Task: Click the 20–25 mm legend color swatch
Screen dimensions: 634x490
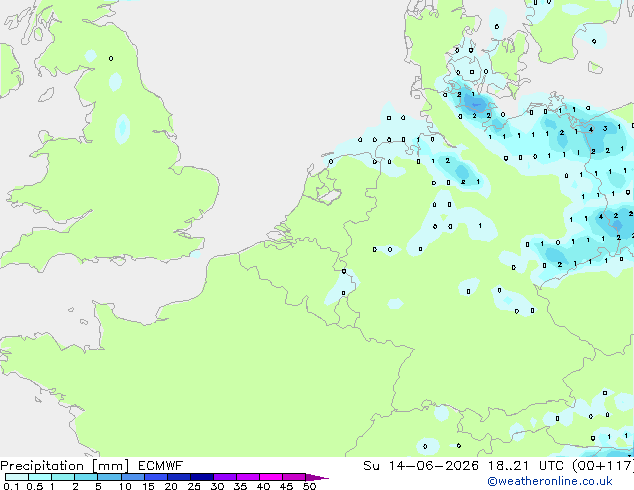Action: [179, 477]
